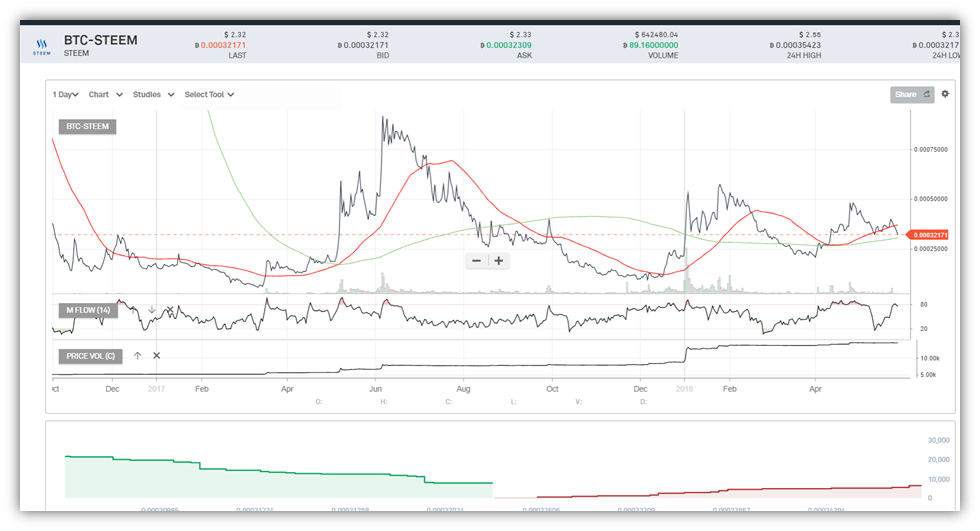Open the Chart type dropdown
980x531 pixels.
tap(106, 94)
